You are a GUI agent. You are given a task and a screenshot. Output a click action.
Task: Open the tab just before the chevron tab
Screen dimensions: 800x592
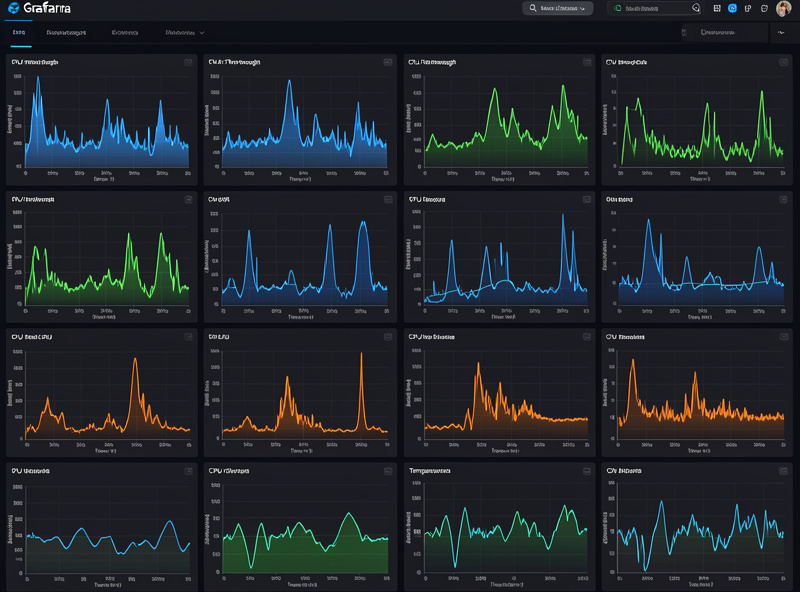pyautogui.click(x=125, y=32)
